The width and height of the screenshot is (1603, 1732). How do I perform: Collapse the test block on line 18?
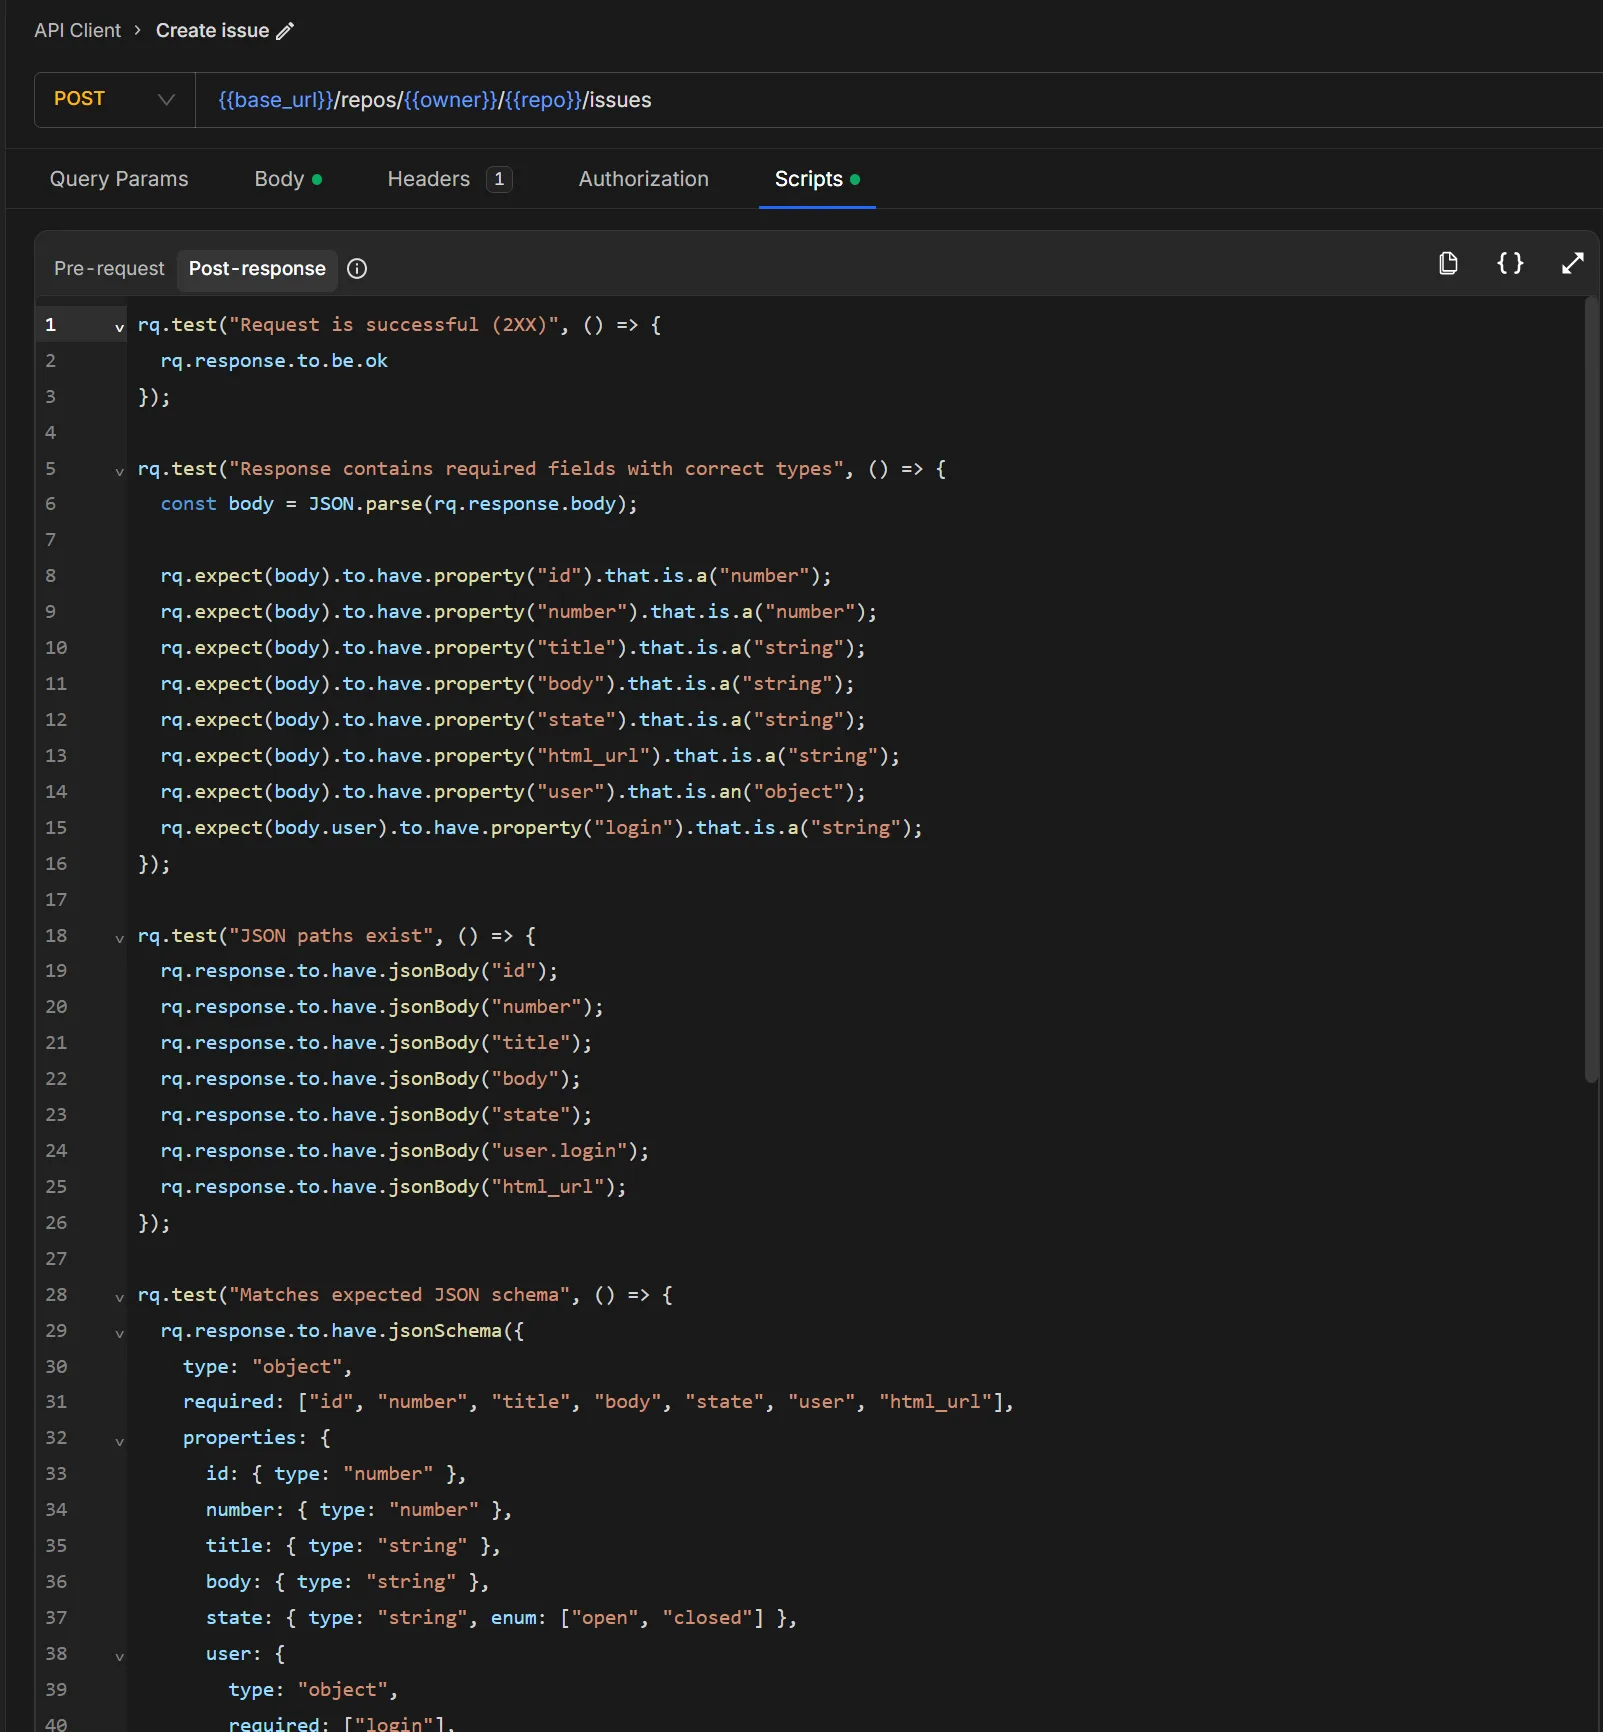[x=119, y=937]
